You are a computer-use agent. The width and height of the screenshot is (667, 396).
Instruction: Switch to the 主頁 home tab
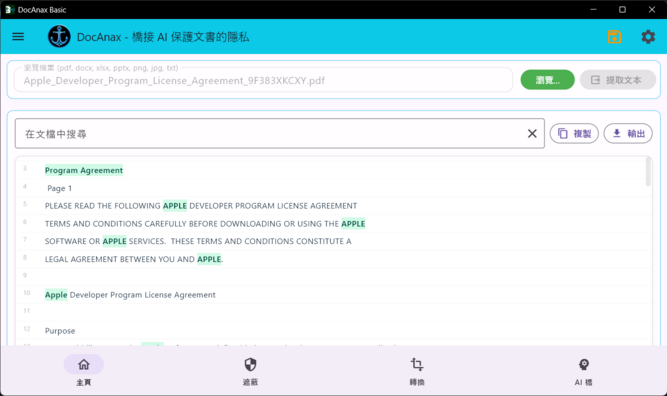(84, 371)
